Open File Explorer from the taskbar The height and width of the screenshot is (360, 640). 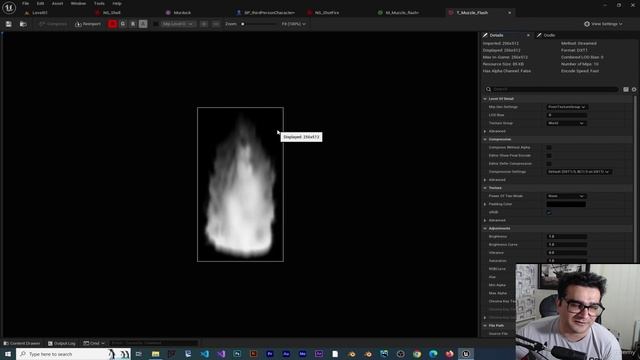(x=156, y=354)
